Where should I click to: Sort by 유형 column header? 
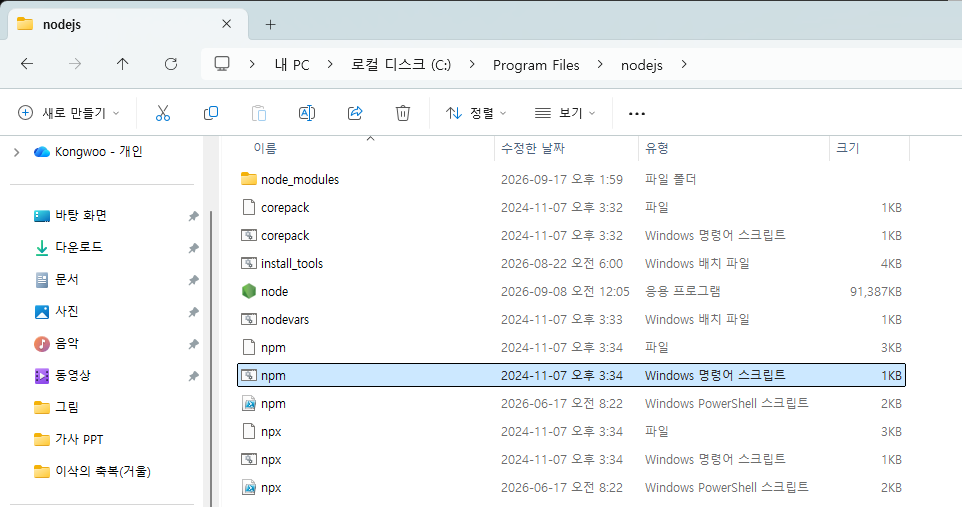656,148
